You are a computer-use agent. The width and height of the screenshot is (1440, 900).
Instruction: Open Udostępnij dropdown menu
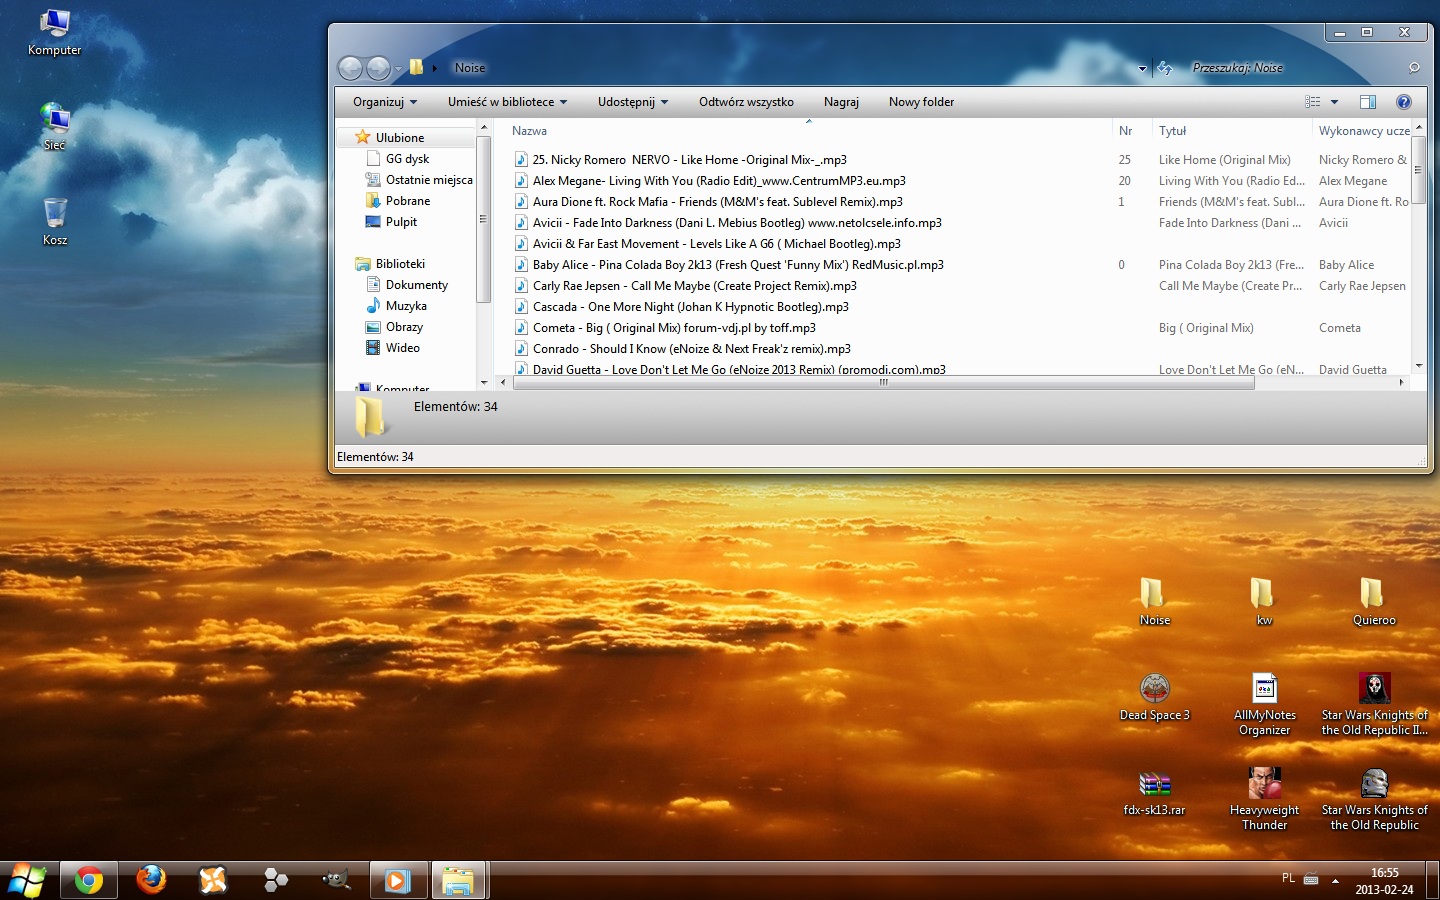coord(633,102)
